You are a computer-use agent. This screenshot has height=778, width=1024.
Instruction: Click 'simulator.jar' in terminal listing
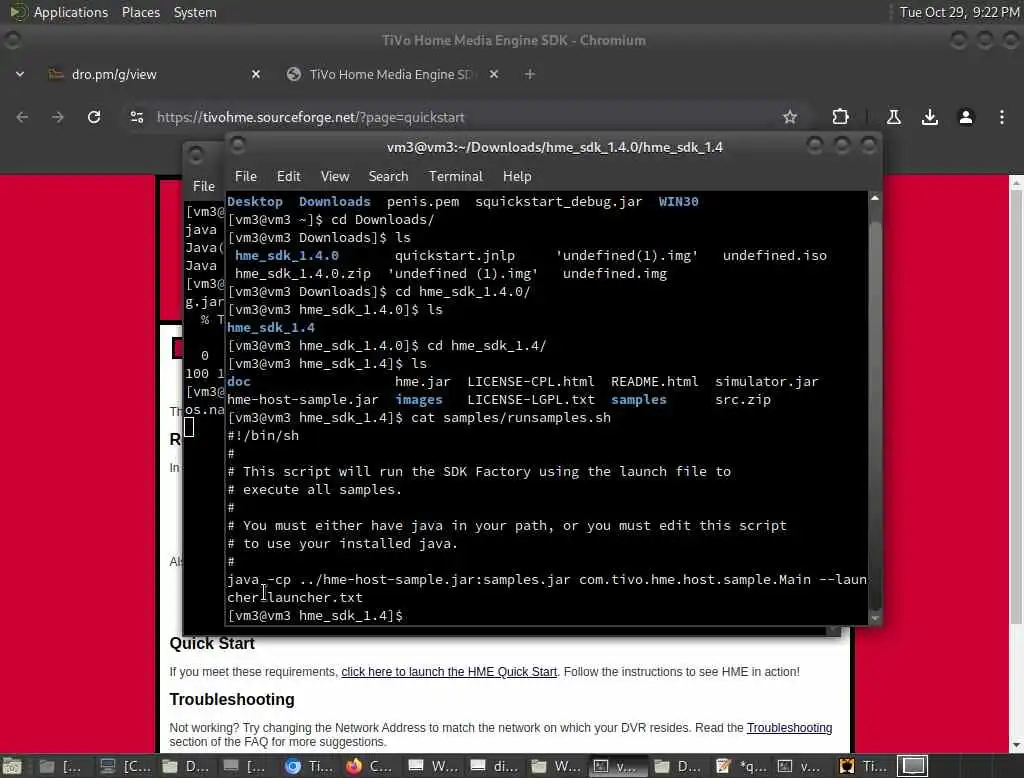click(x=767, y=381)
